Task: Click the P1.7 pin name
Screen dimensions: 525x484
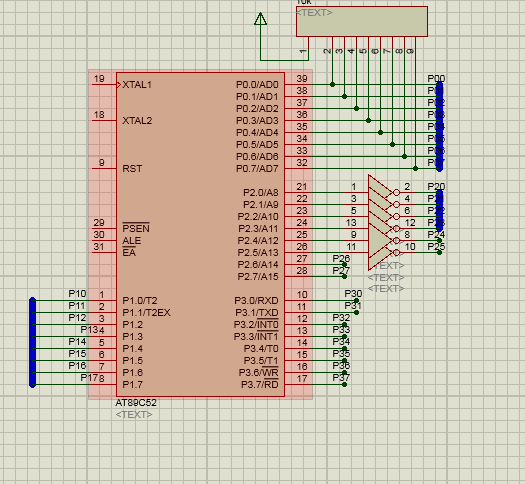Action: [133, 385]
